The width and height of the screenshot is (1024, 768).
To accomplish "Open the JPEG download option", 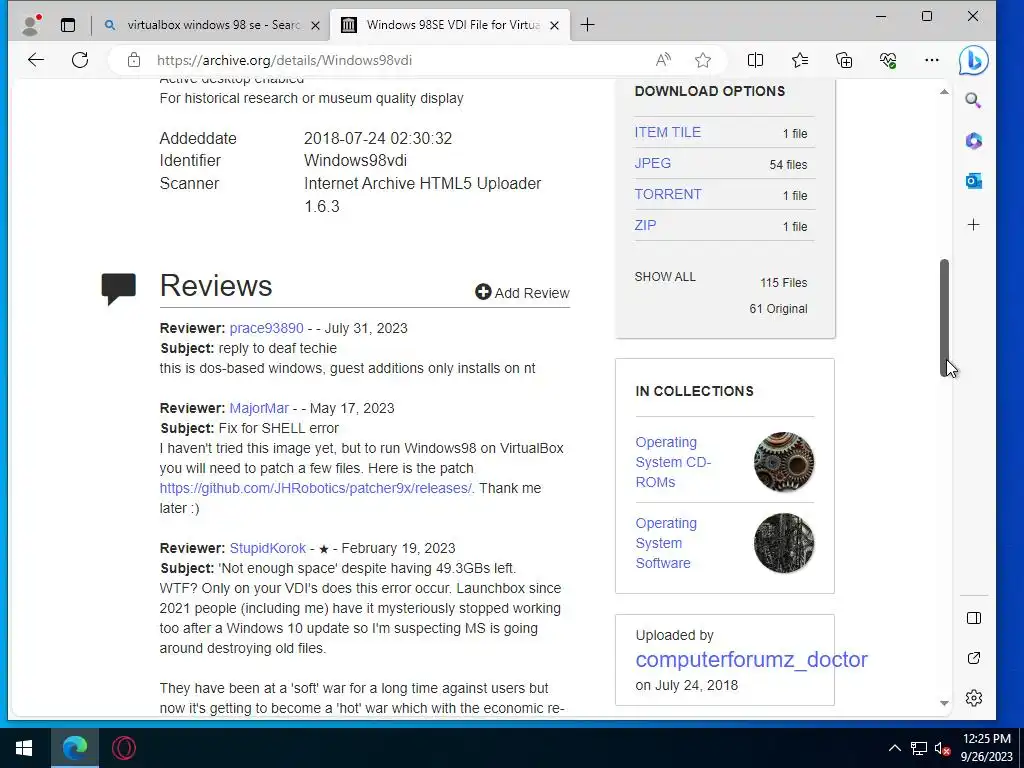I will 652,163.
